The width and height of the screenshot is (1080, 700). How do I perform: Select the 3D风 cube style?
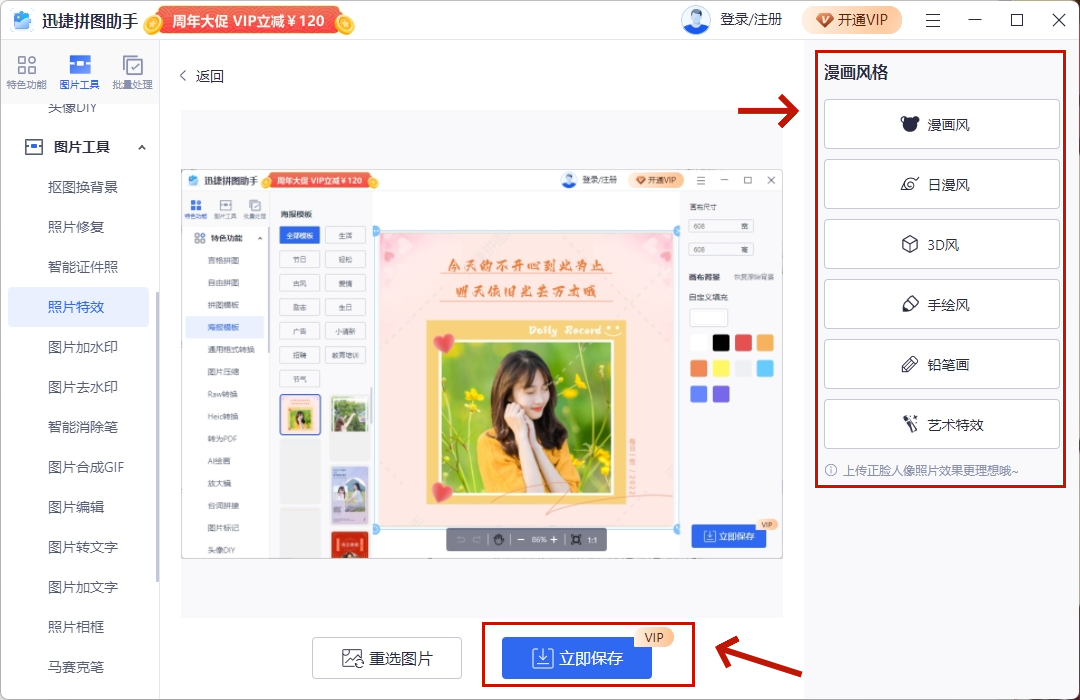[x=941, y=245]
